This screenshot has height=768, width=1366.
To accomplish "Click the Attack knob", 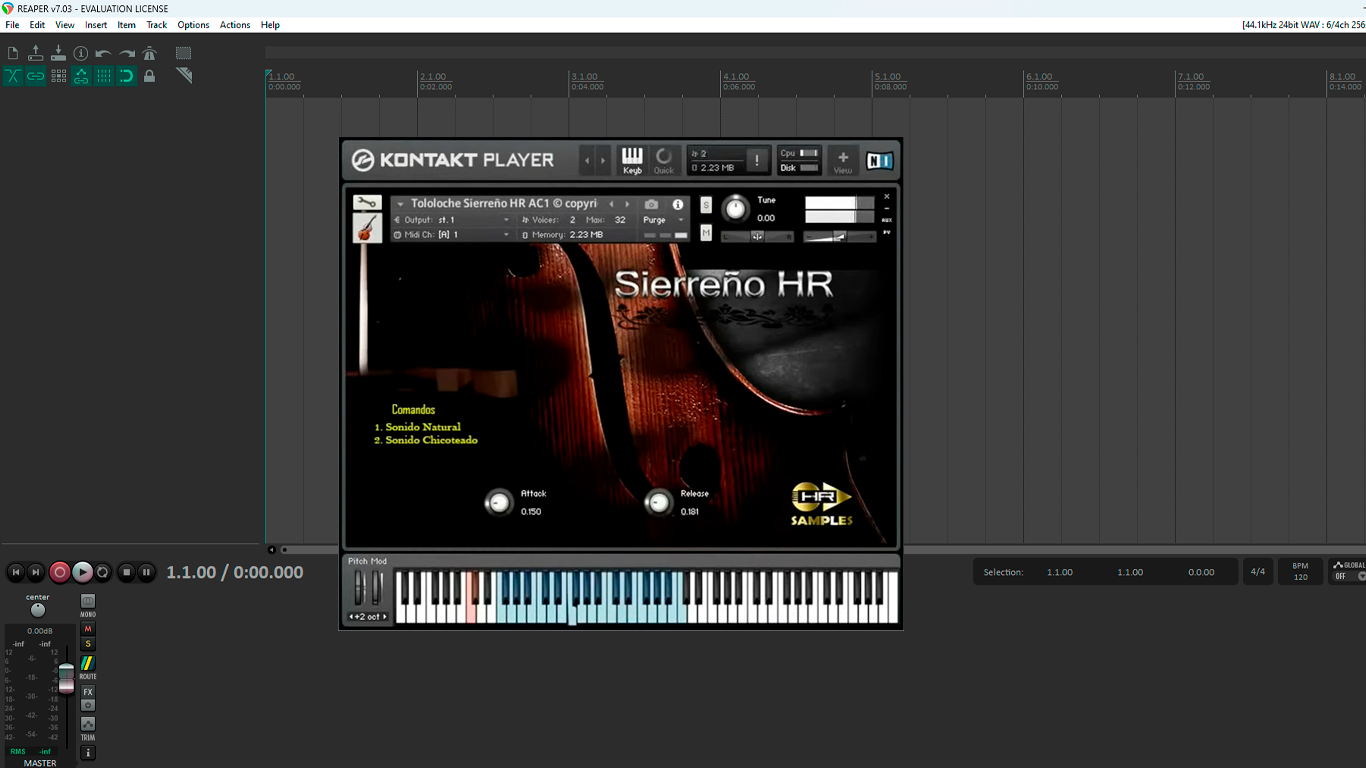I will pyautogui.click(x=499, y=502).
